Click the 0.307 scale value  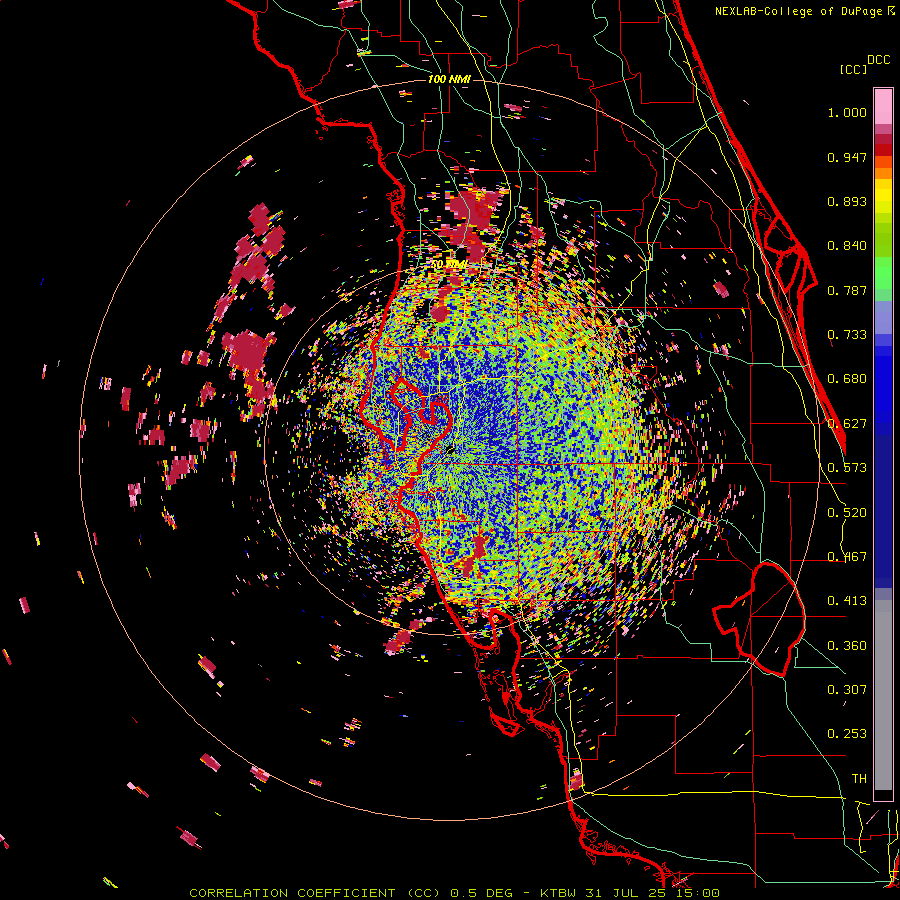[847, 690]
